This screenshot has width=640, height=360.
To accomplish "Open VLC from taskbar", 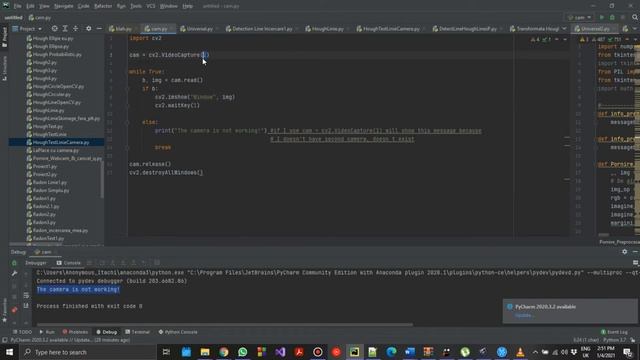I will click(x=520, y=352).
